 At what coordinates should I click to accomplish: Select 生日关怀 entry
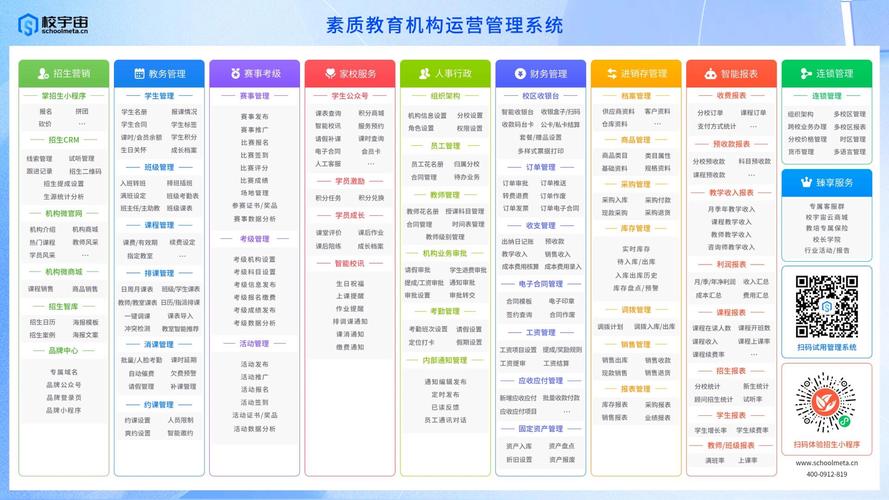(134, 150)
